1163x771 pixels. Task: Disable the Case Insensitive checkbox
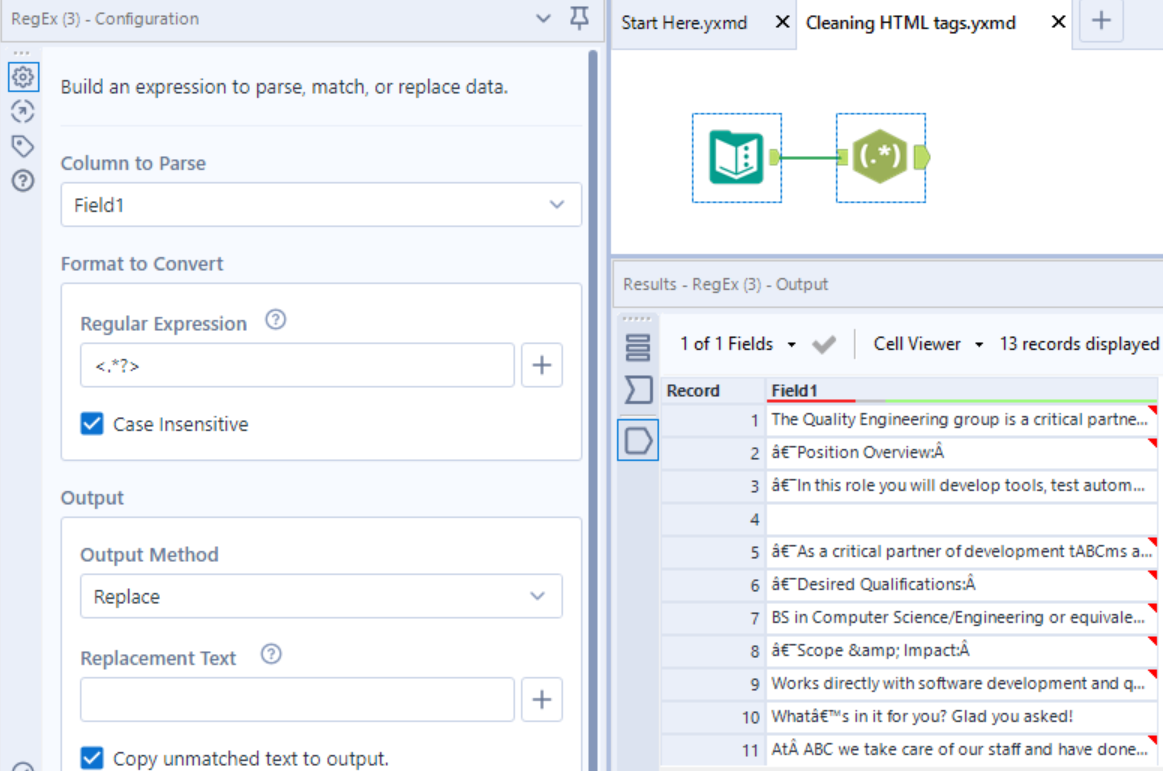pos(91,424)
